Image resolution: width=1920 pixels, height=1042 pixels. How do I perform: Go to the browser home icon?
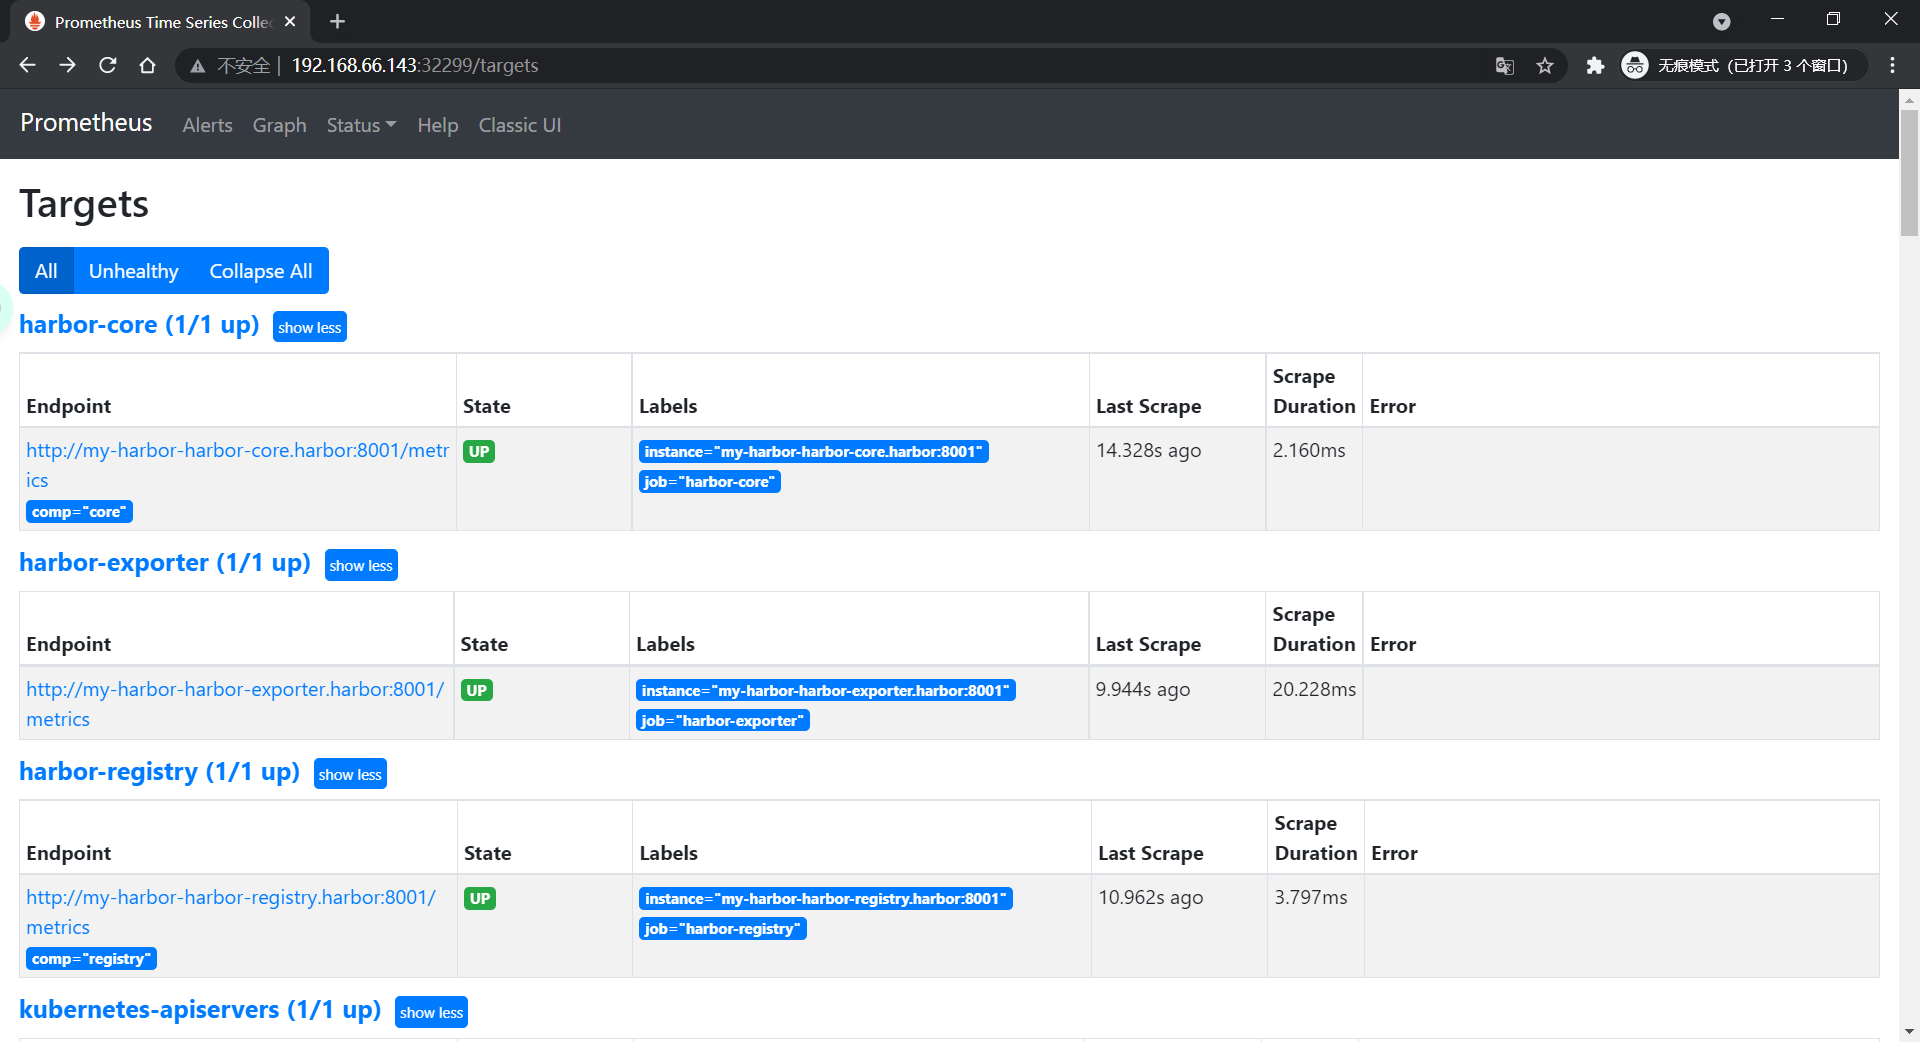[148, 65]
